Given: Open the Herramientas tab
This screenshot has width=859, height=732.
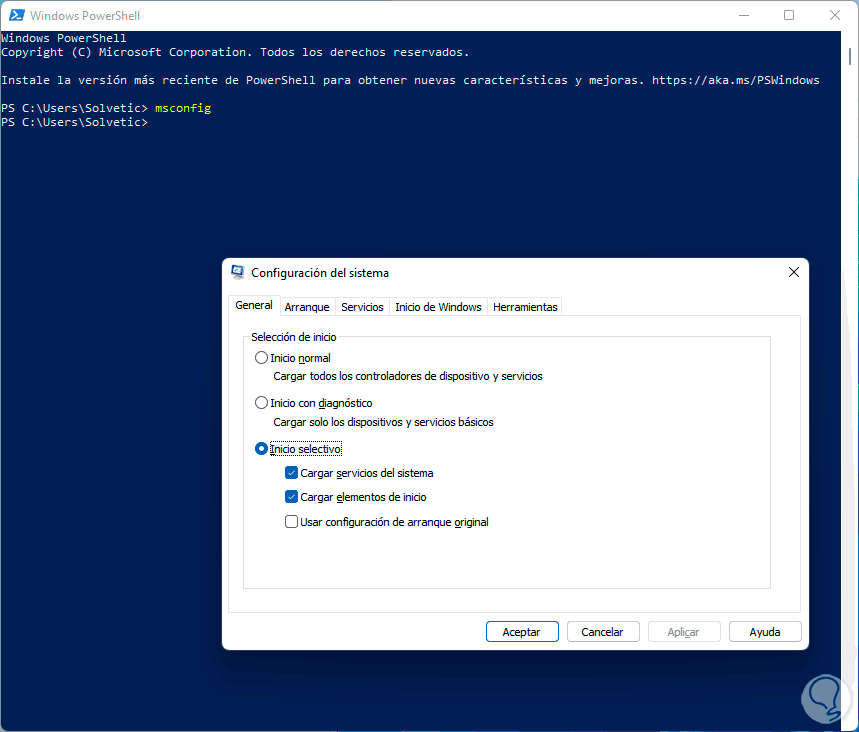Looking at the screenshot, I should coord(525,307).
